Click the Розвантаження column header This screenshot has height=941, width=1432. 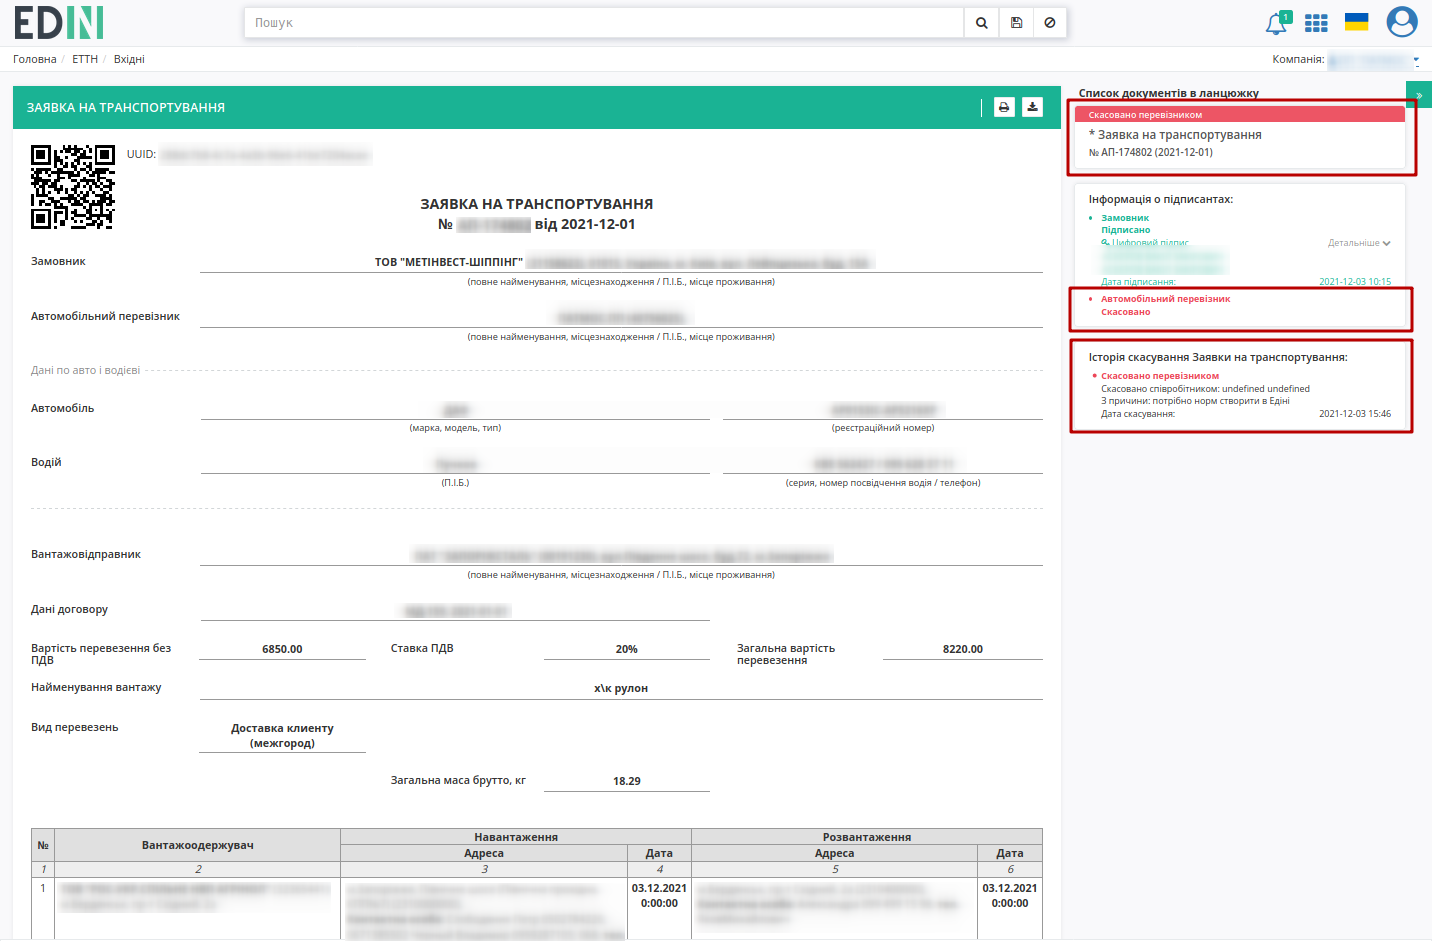867,837
